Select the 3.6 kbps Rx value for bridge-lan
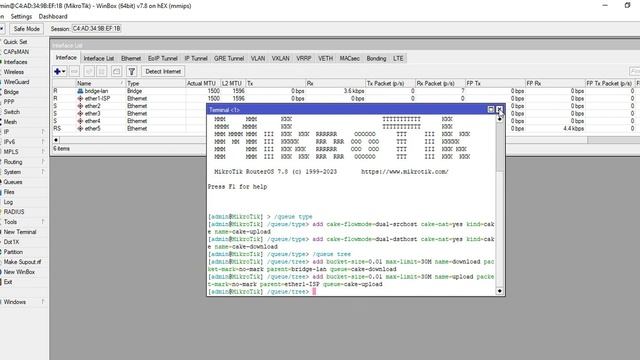640x360 pixels. click(353, 91)
